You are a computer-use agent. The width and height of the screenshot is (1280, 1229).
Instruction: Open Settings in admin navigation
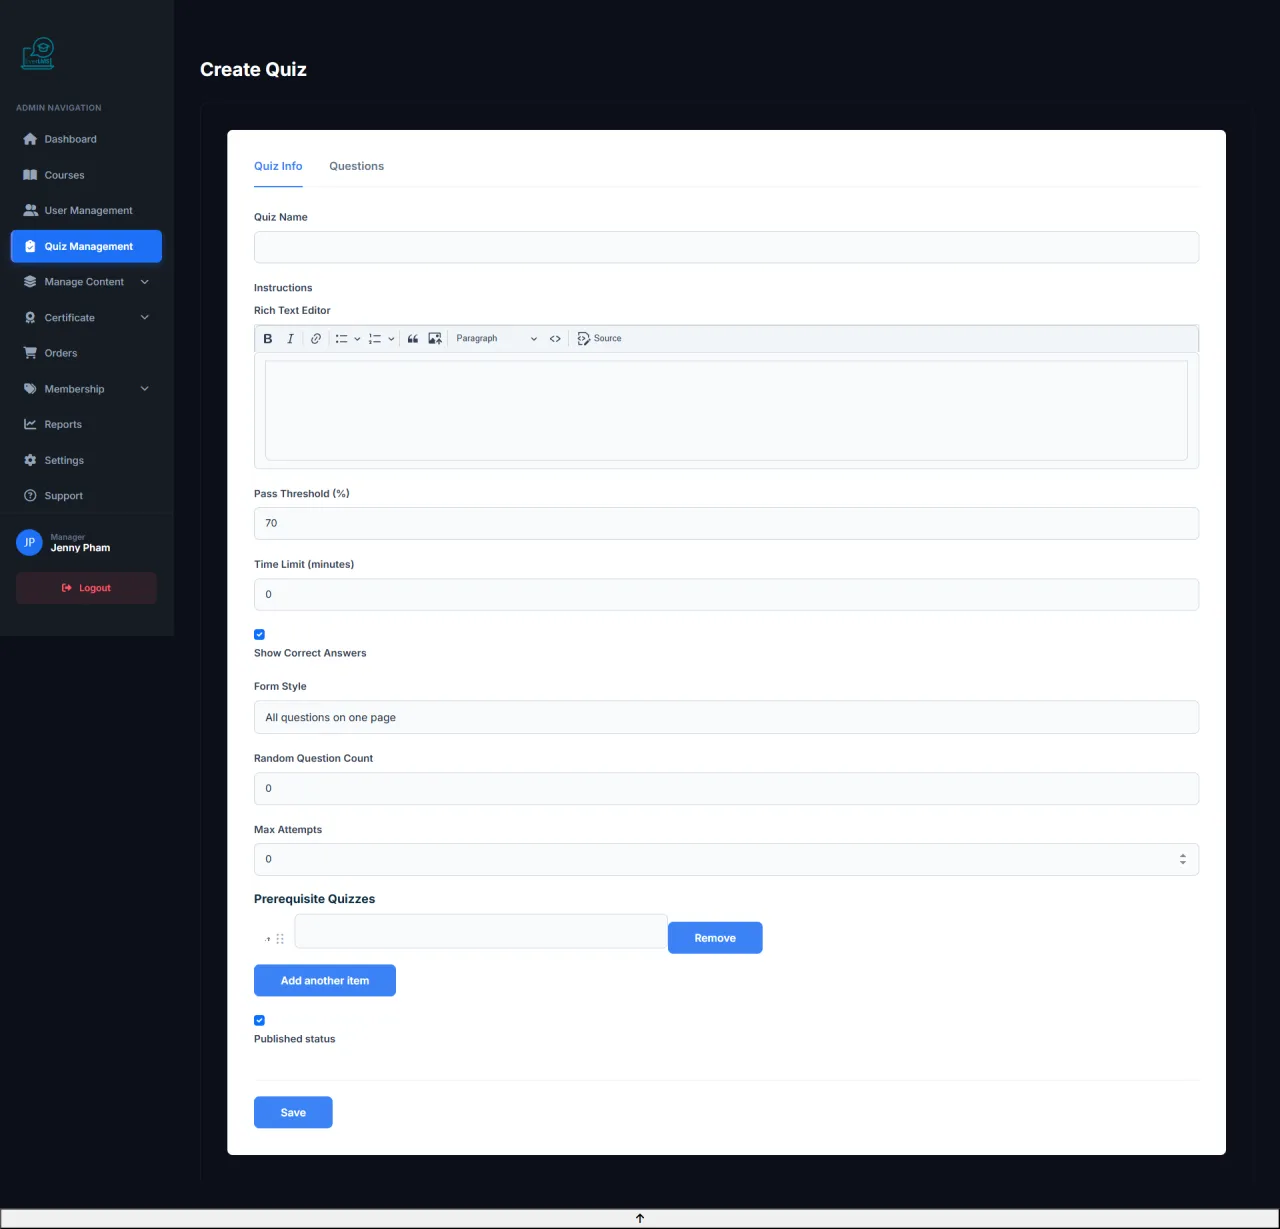[x=86, y=460]
